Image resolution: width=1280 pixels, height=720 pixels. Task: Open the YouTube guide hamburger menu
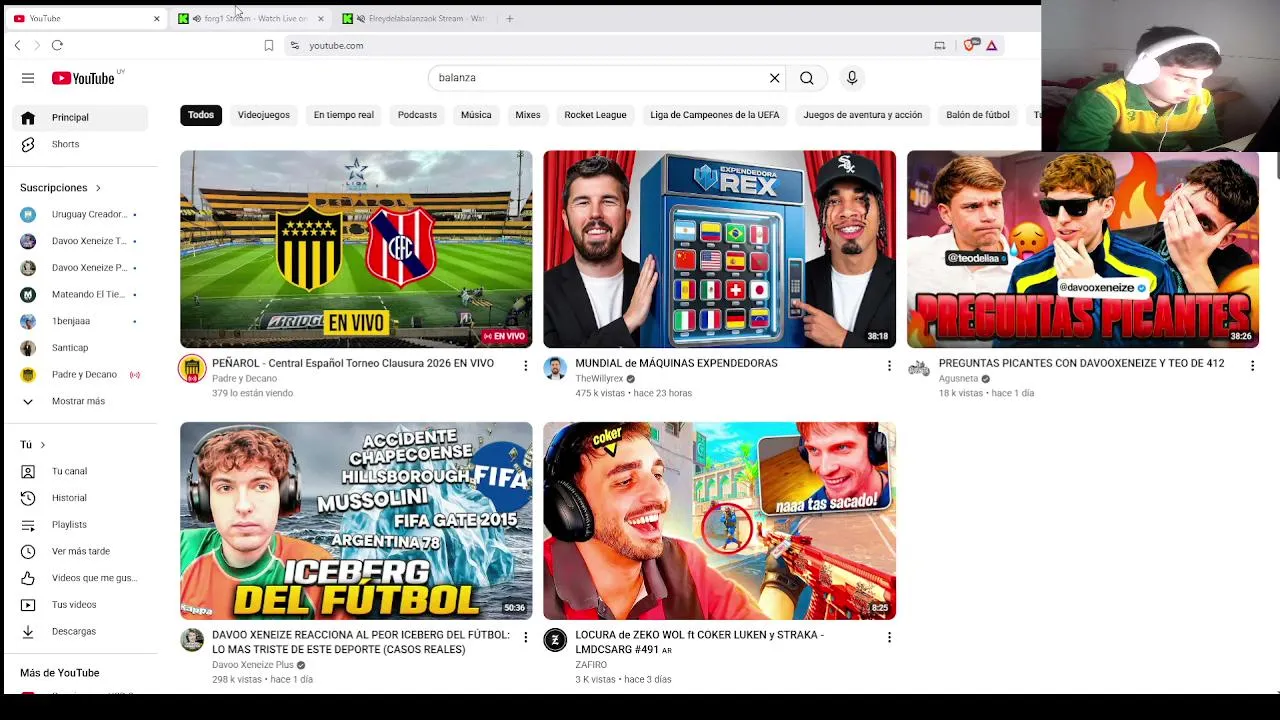(x=28, y=78)
